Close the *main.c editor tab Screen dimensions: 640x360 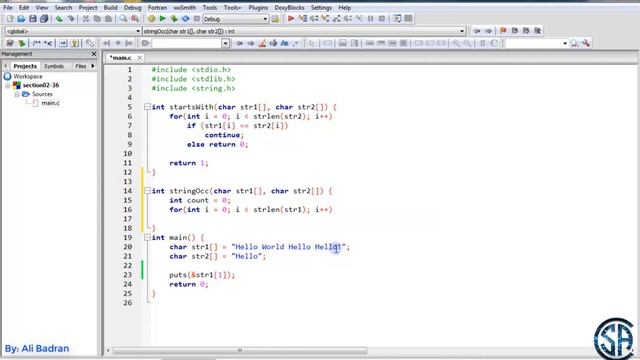point(139,58)
